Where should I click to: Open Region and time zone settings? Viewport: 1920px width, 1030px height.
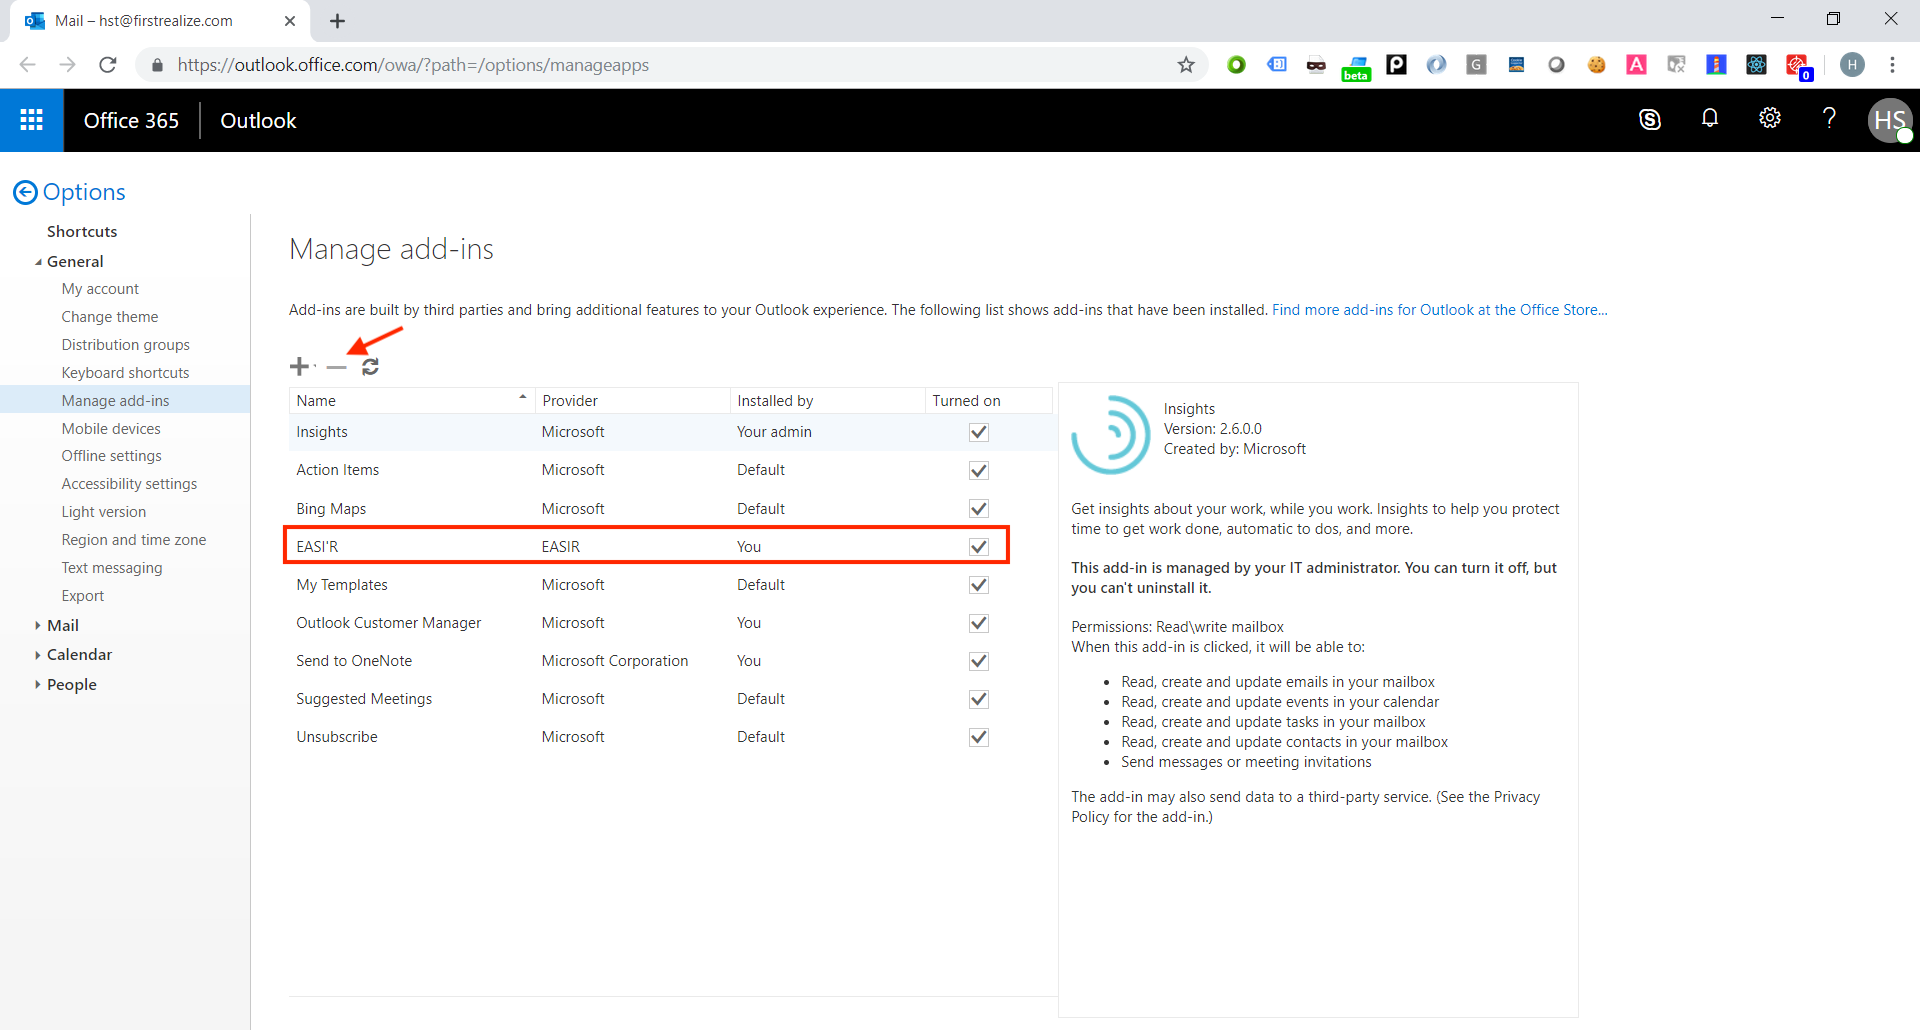click(134, 540)
